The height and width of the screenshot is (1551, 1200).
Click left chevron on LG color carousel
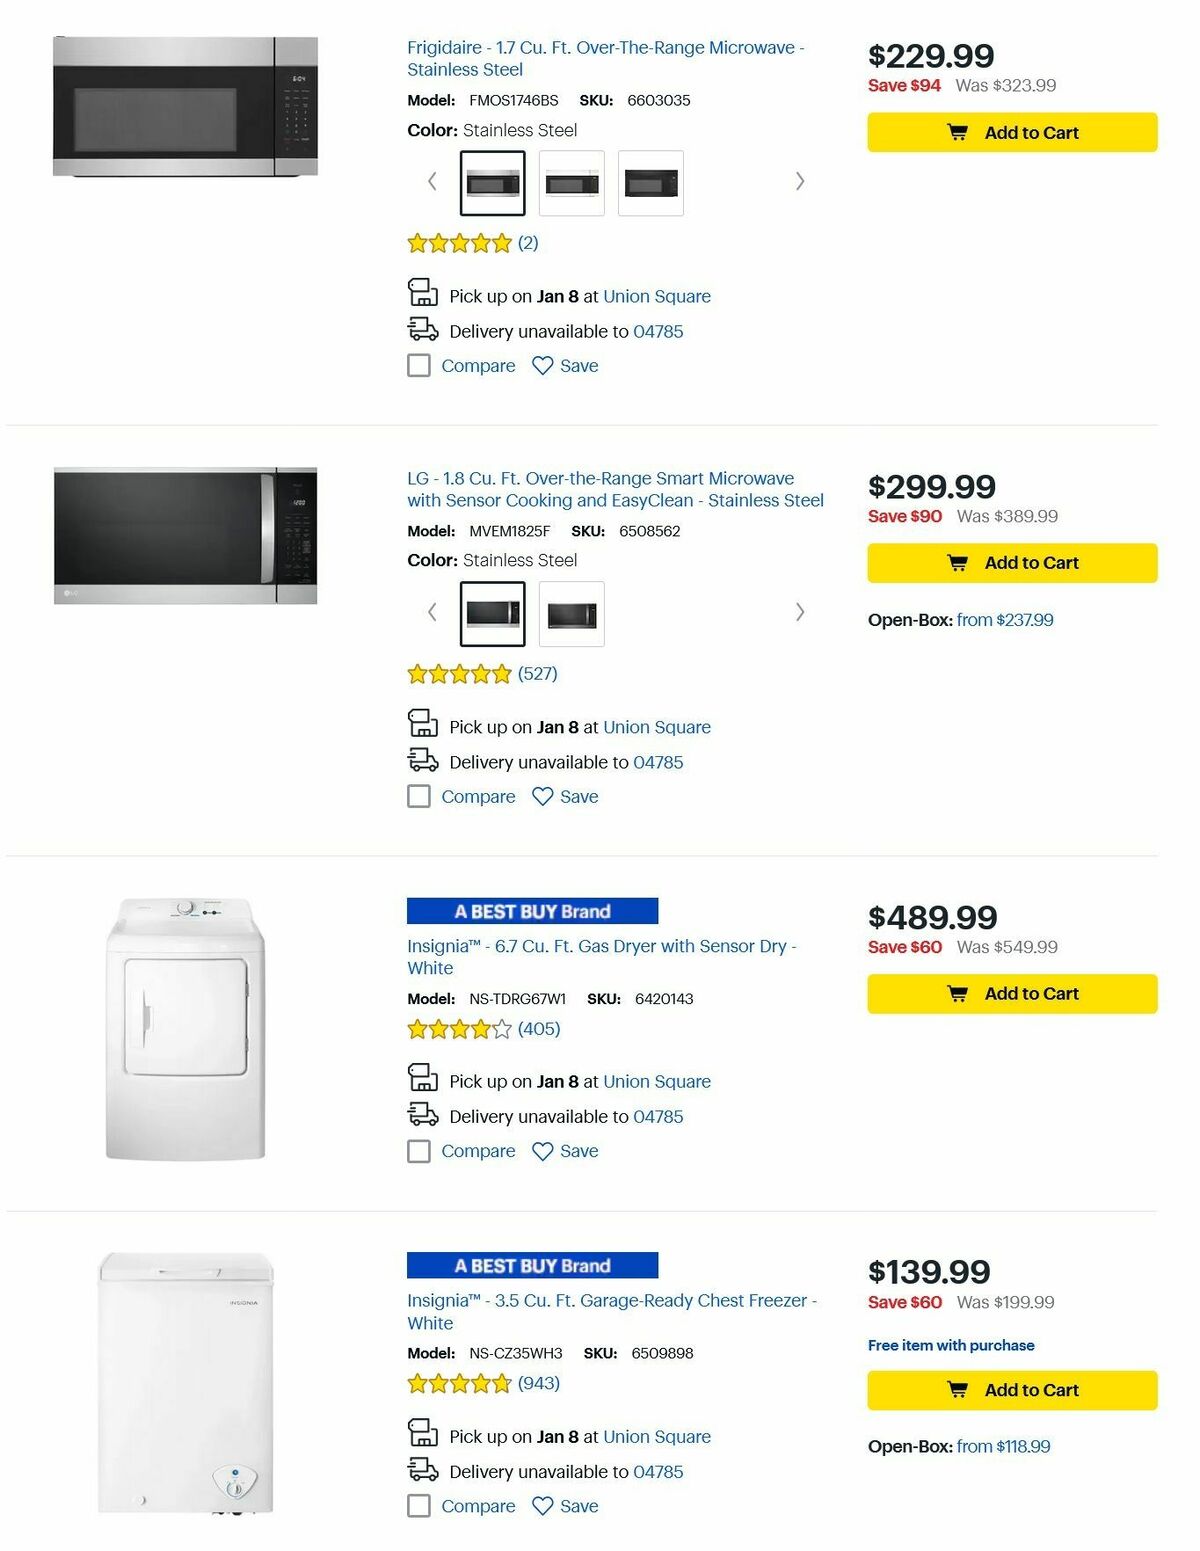point(431,611)
